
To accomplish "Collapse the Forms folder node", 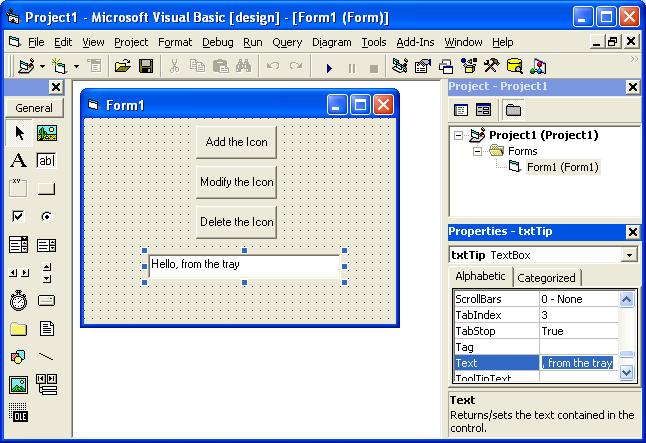I will point(477,151).
